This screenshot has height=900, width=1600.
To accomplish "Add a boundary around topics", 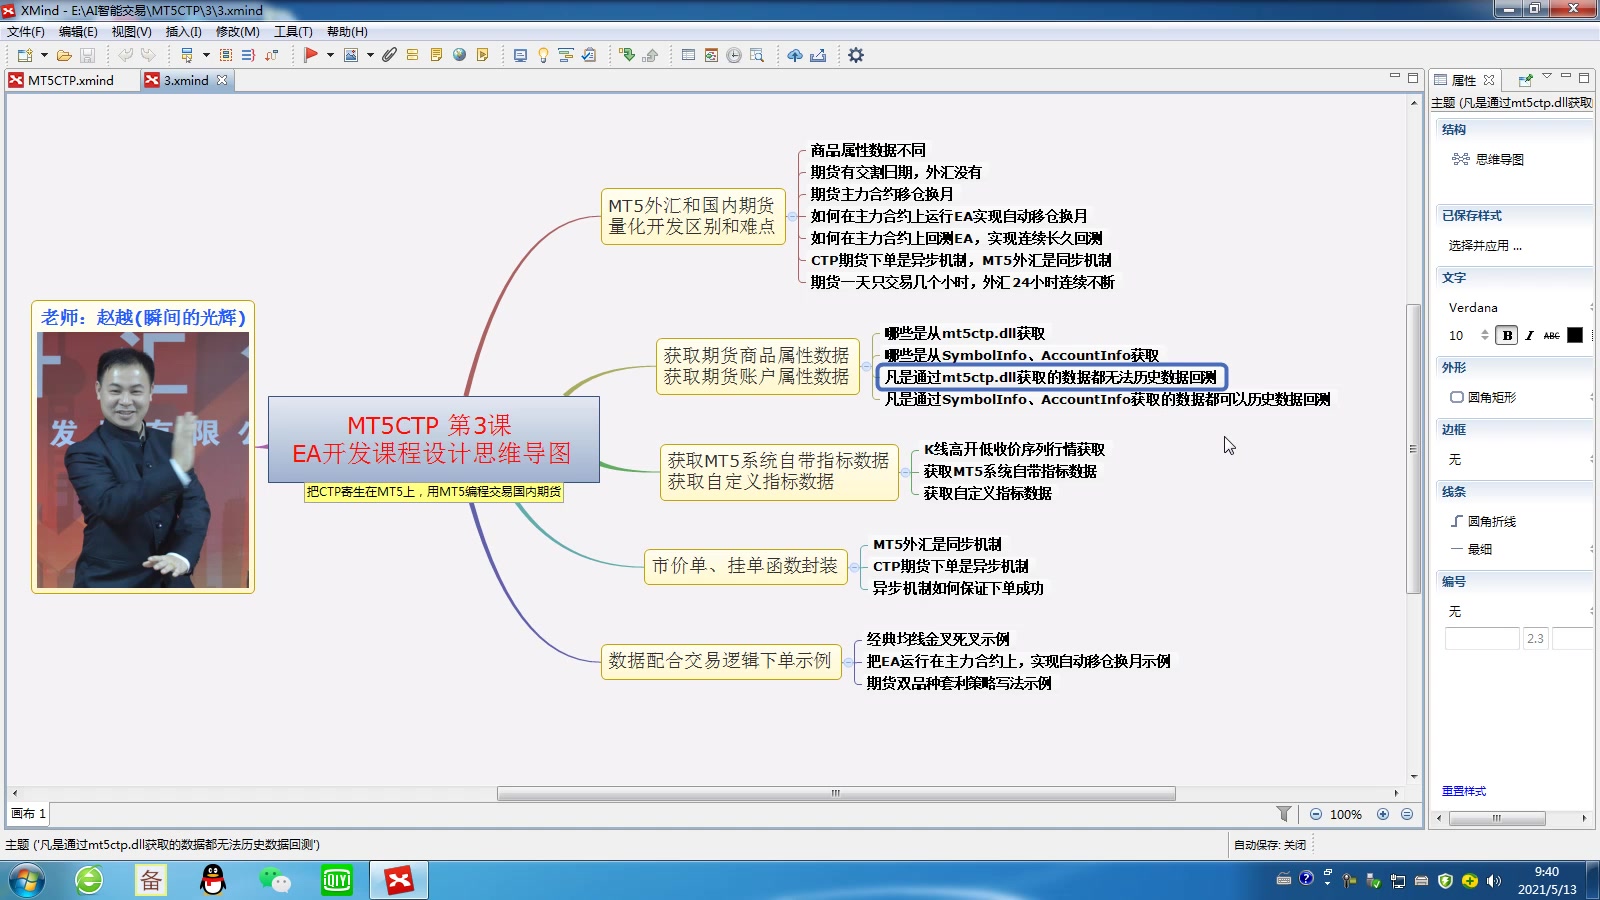I will tap(226, 55).
